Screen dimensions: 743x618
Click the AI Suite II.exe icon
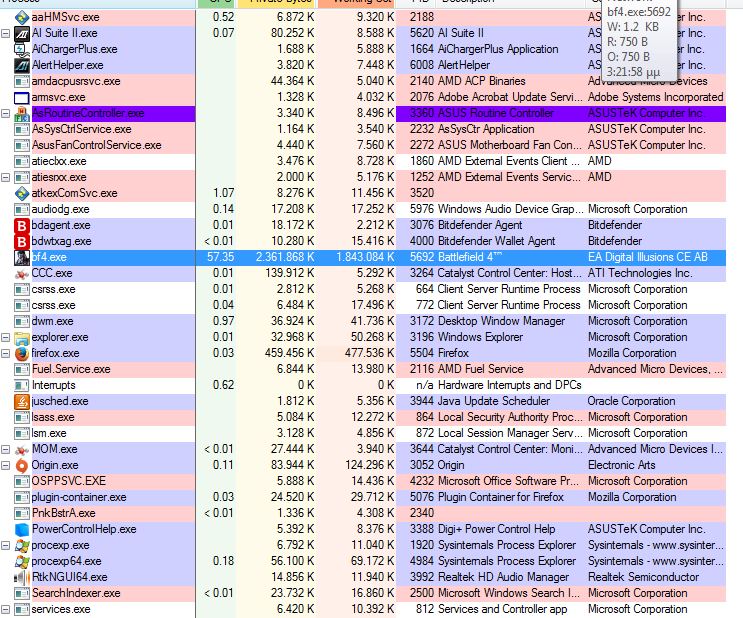pos(22,33)
